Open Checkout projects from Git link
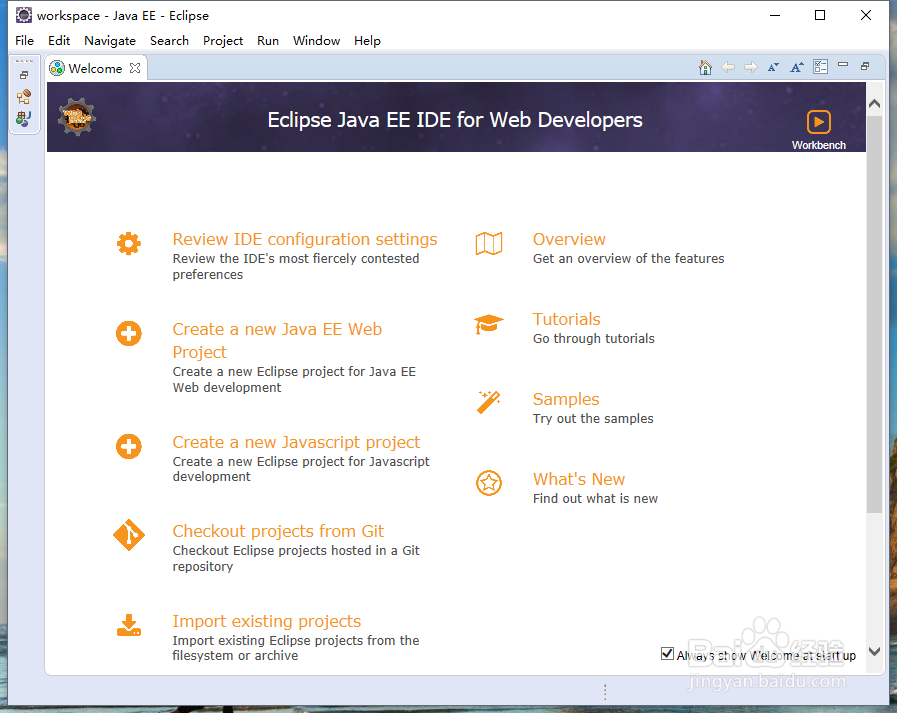 point(278,532)
